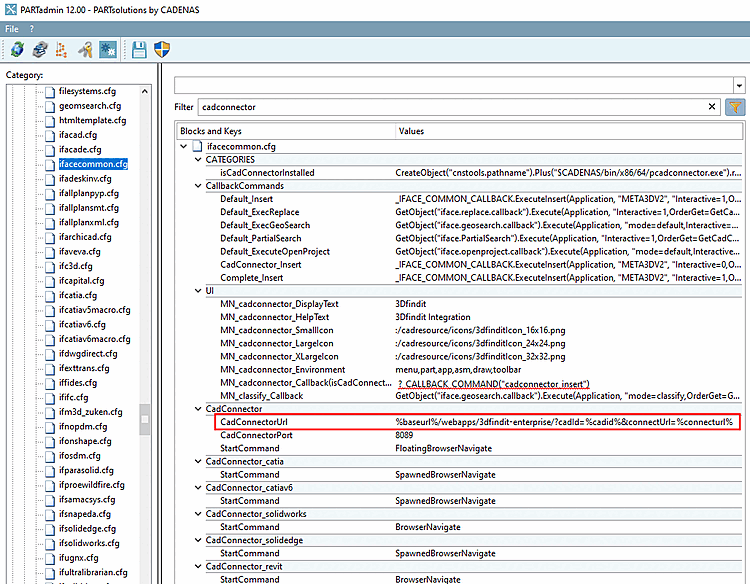Save changes with the floppy disk icon
Image resolution: width=750 pixels, height=584 pixels.
point(139,49)
